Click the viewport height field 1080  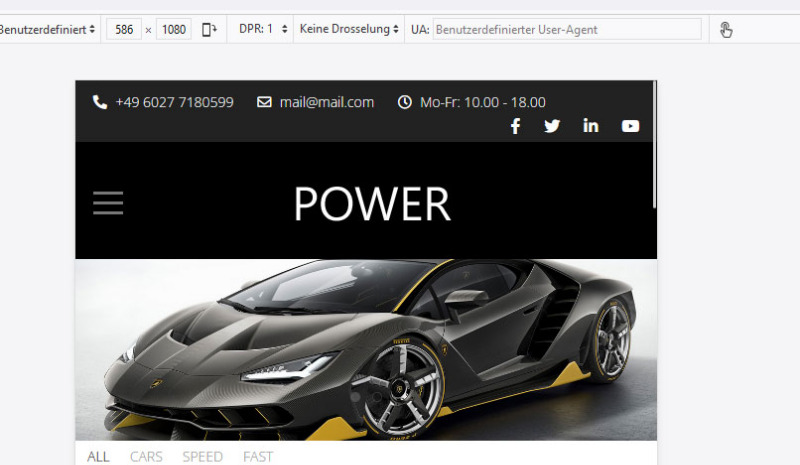coord(173,30)
